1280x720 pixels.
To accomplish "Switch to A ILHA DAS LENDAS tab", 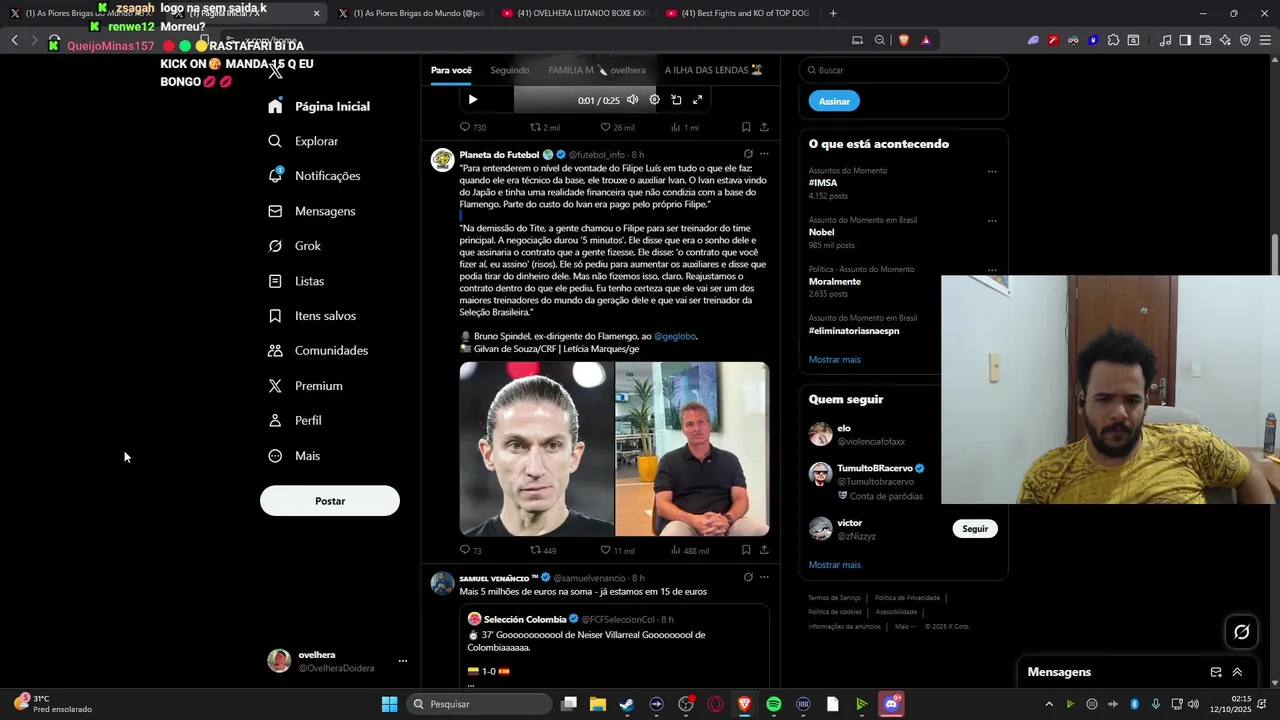I will click(x=714, y=70).
